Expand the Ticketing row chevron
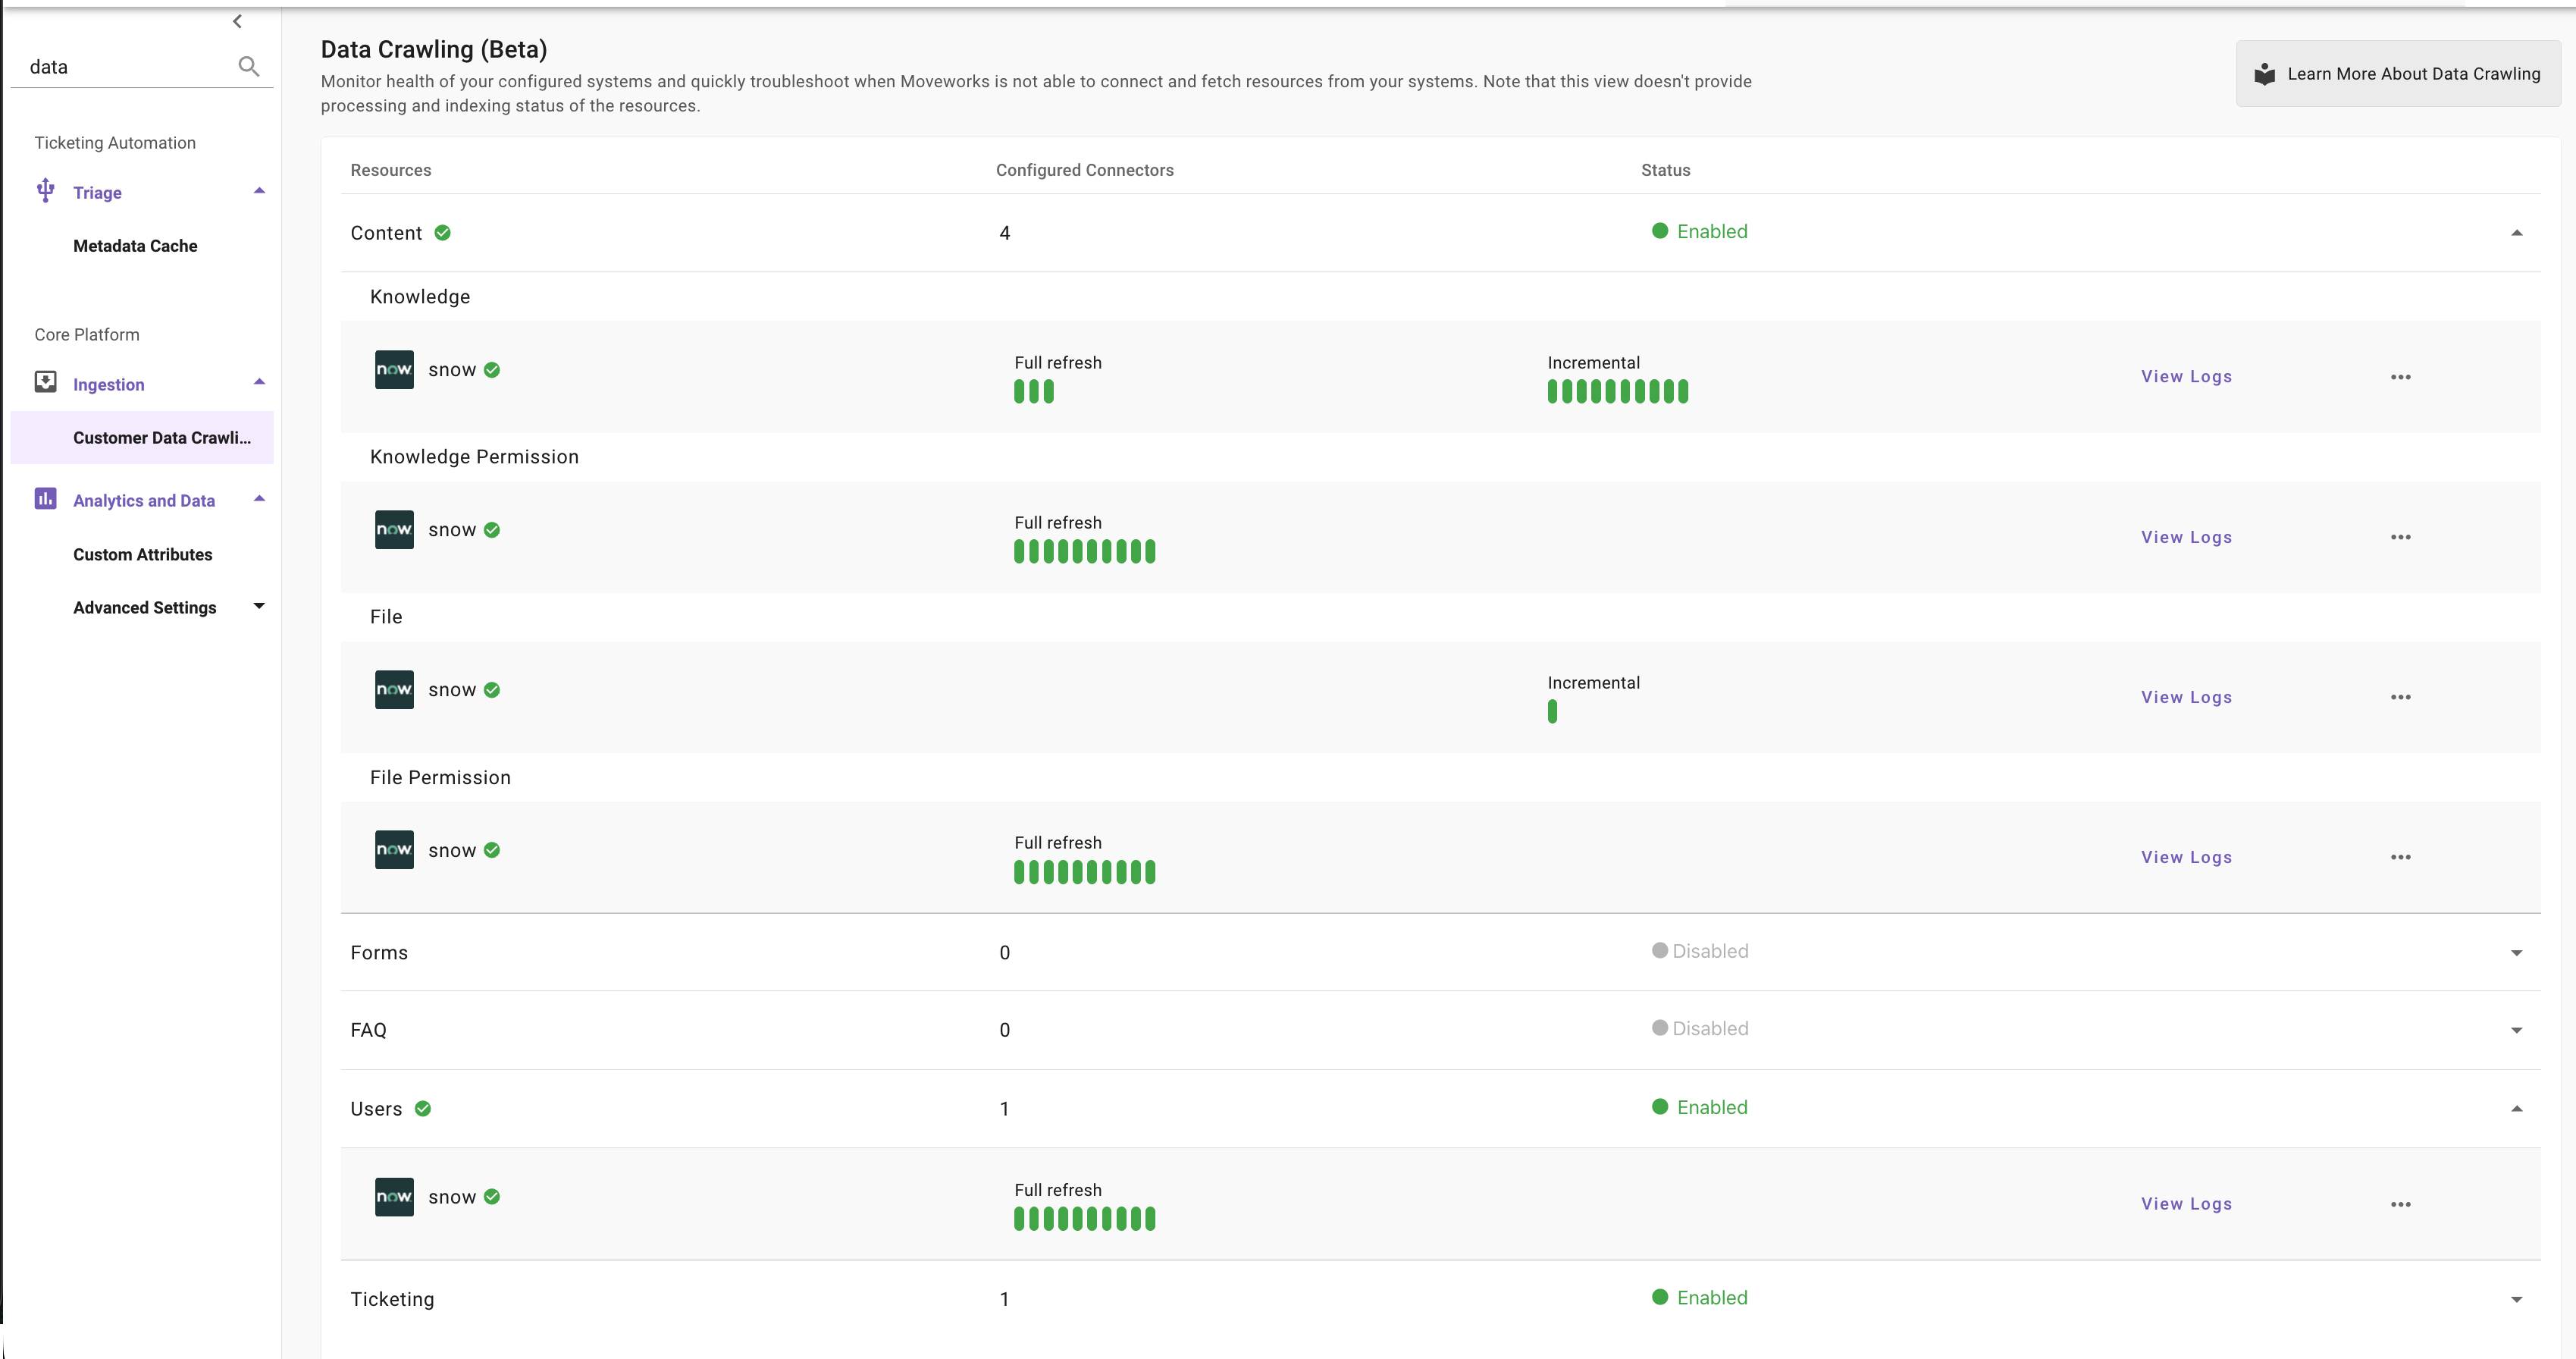This screenshot has width=2576, height=1359. (x=2516, y=1299)
